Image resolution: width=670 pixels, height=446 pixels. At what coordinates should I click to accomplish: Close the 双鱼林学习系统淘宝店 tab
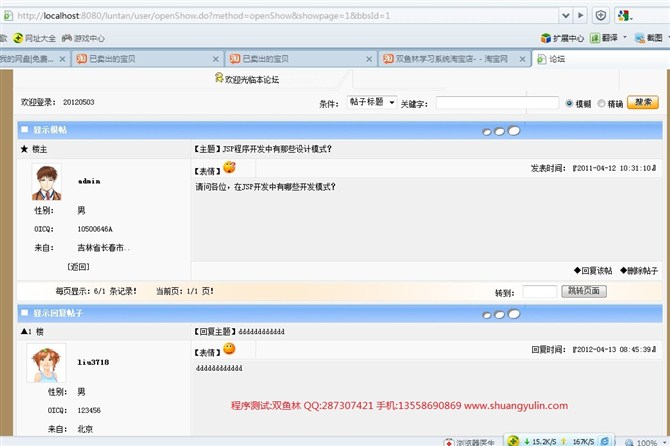click(523, 59)
